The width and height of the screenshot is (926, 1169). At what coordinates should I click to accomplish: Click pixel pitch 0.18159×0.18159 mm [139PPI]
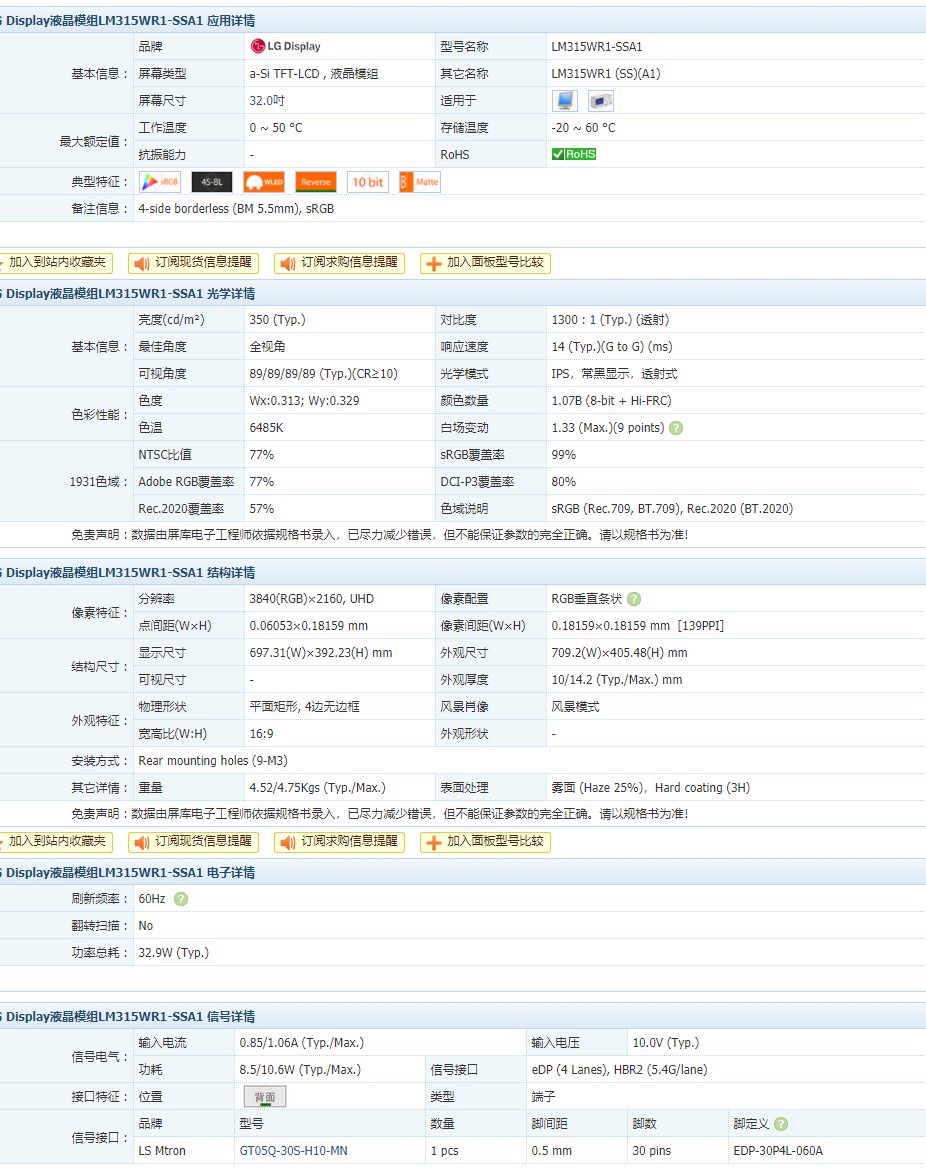click(637, 626)
